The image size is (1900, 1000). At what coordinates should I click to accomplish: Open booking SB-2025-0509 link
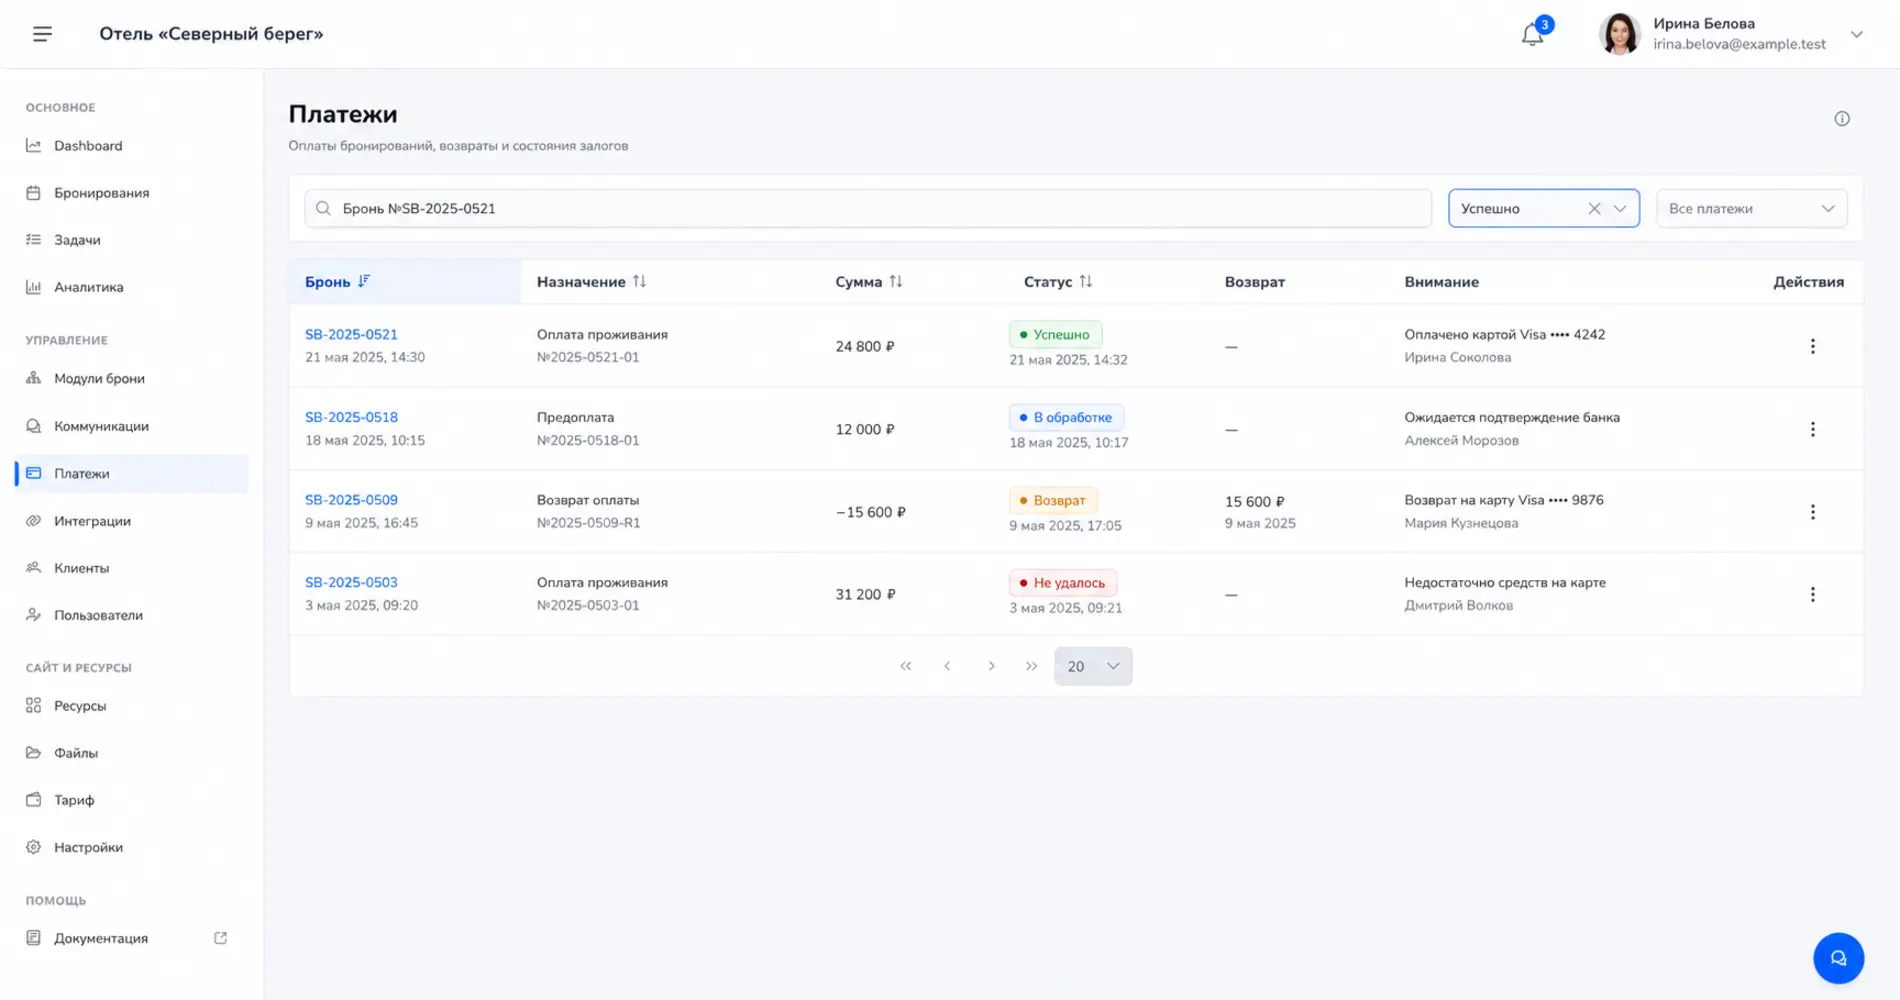pos(351,500)
